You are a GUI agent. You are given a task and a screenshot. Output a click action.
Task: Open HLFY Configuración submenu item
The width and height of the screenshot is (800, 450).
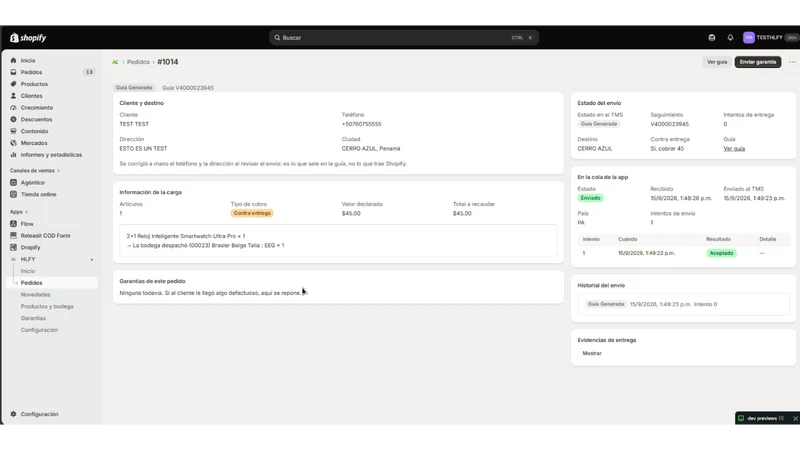tap(39, 330)
